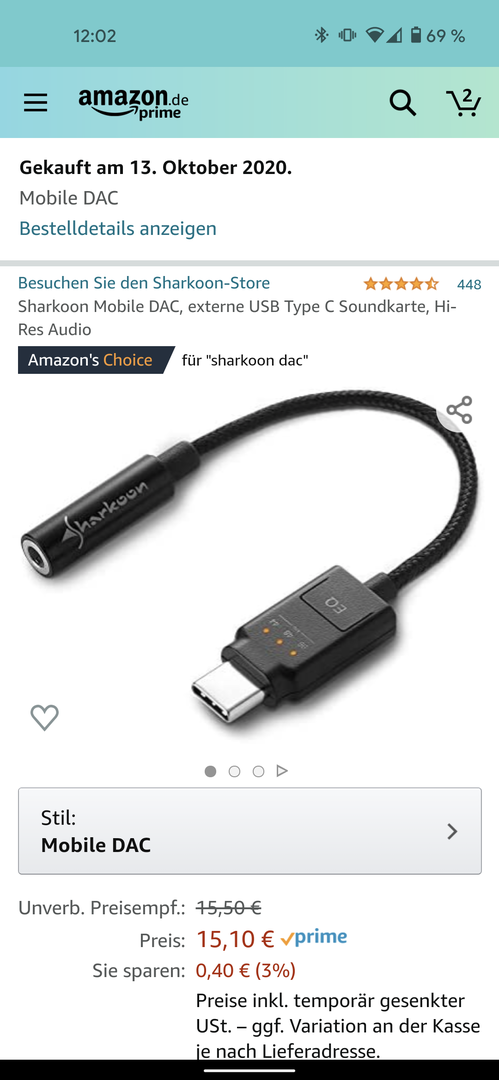Open the shopping cart with 2 items
Viewport: 499px width, 1080px height.
[x=464, y=102]
